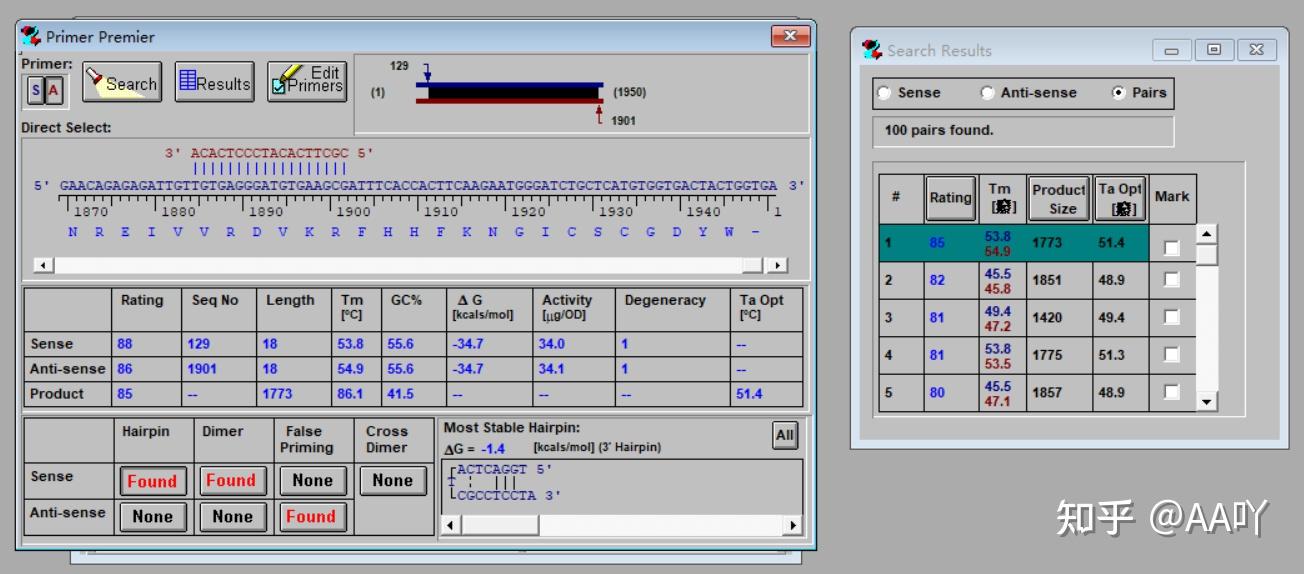This screenshot has width=1304, height=574.
Task: Click the All button in hairpin panel
Action: point(785,436)
